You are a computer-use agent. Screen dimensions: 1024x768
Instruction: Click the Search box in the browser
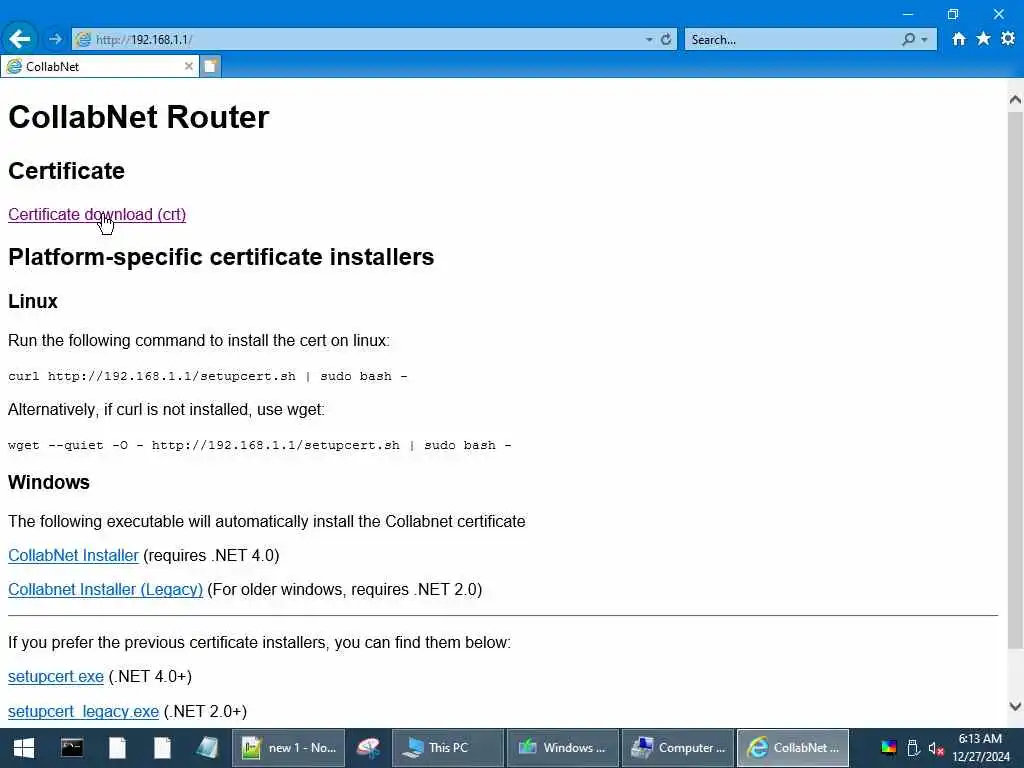coord(792,39)
